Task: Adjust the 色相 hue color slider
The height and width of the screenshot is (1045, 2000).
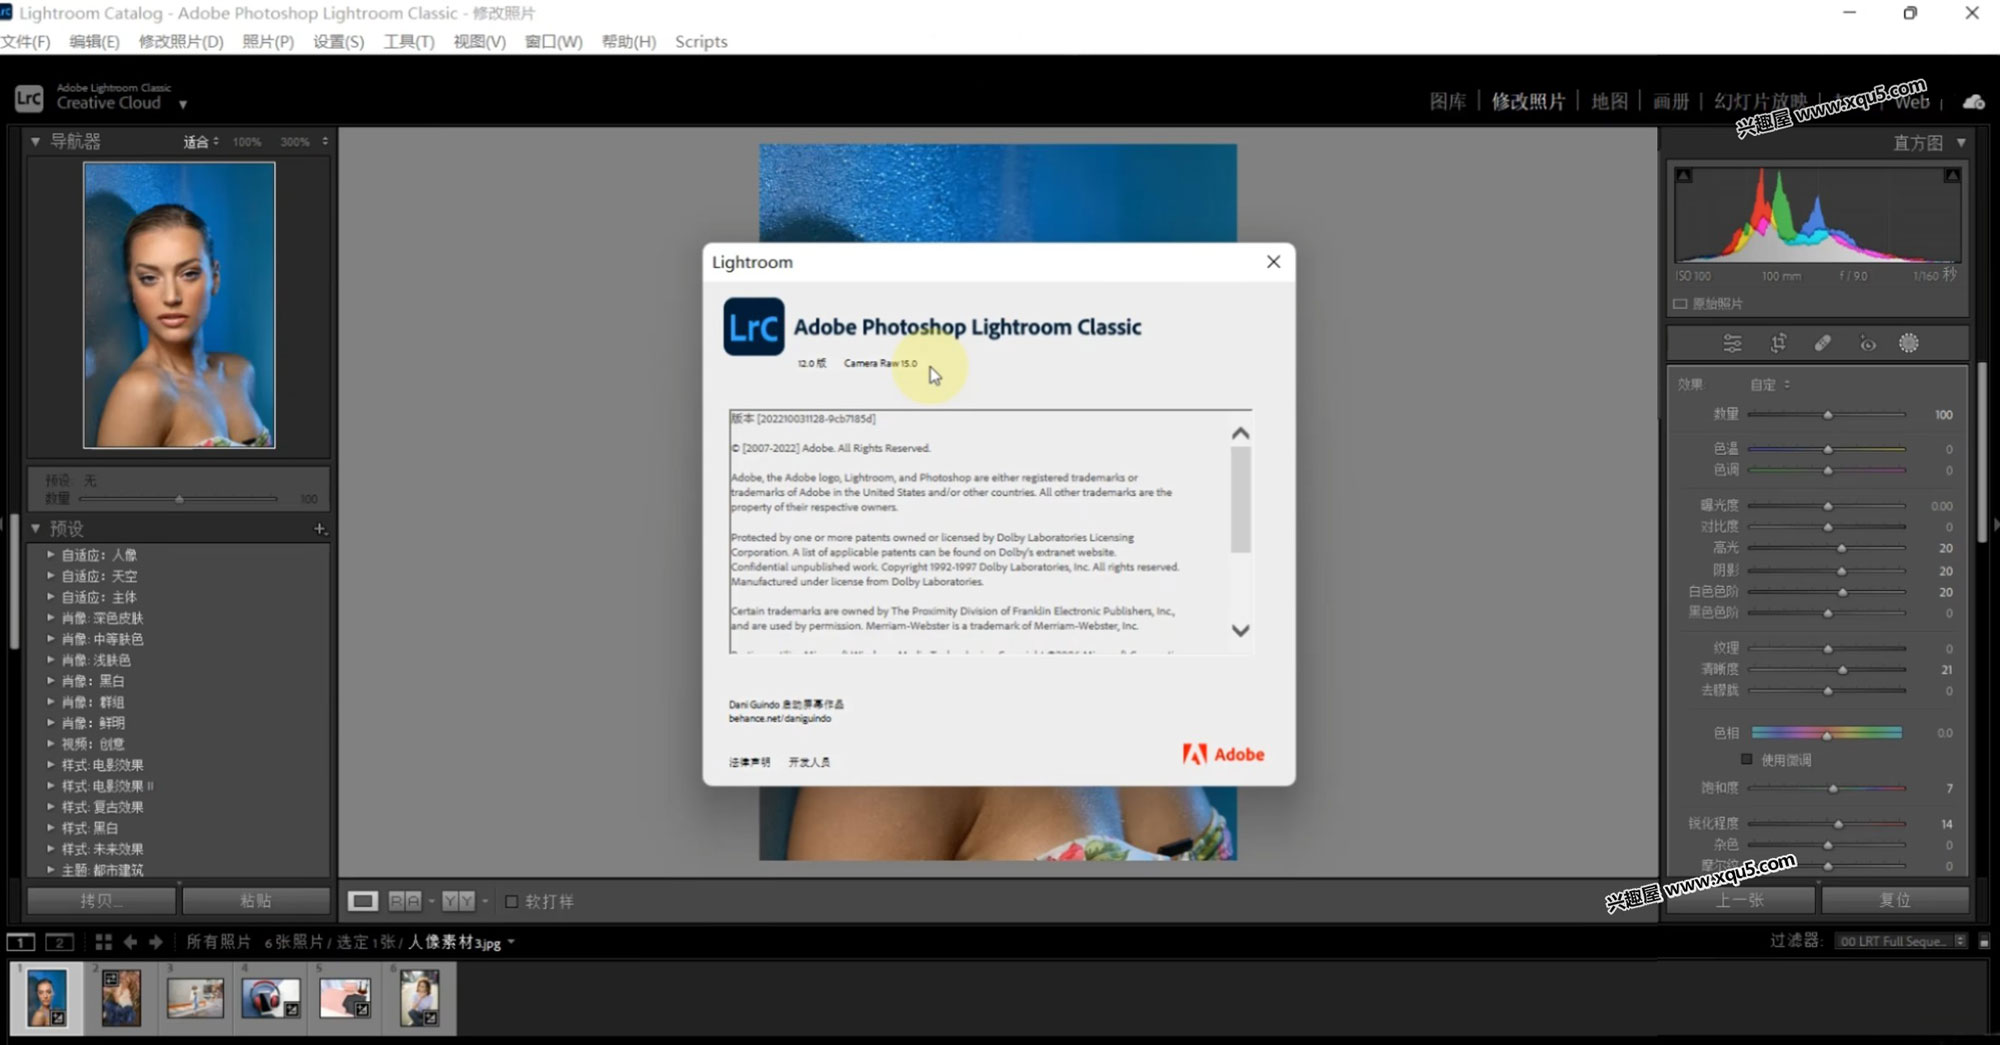Action: [1826, 733]
